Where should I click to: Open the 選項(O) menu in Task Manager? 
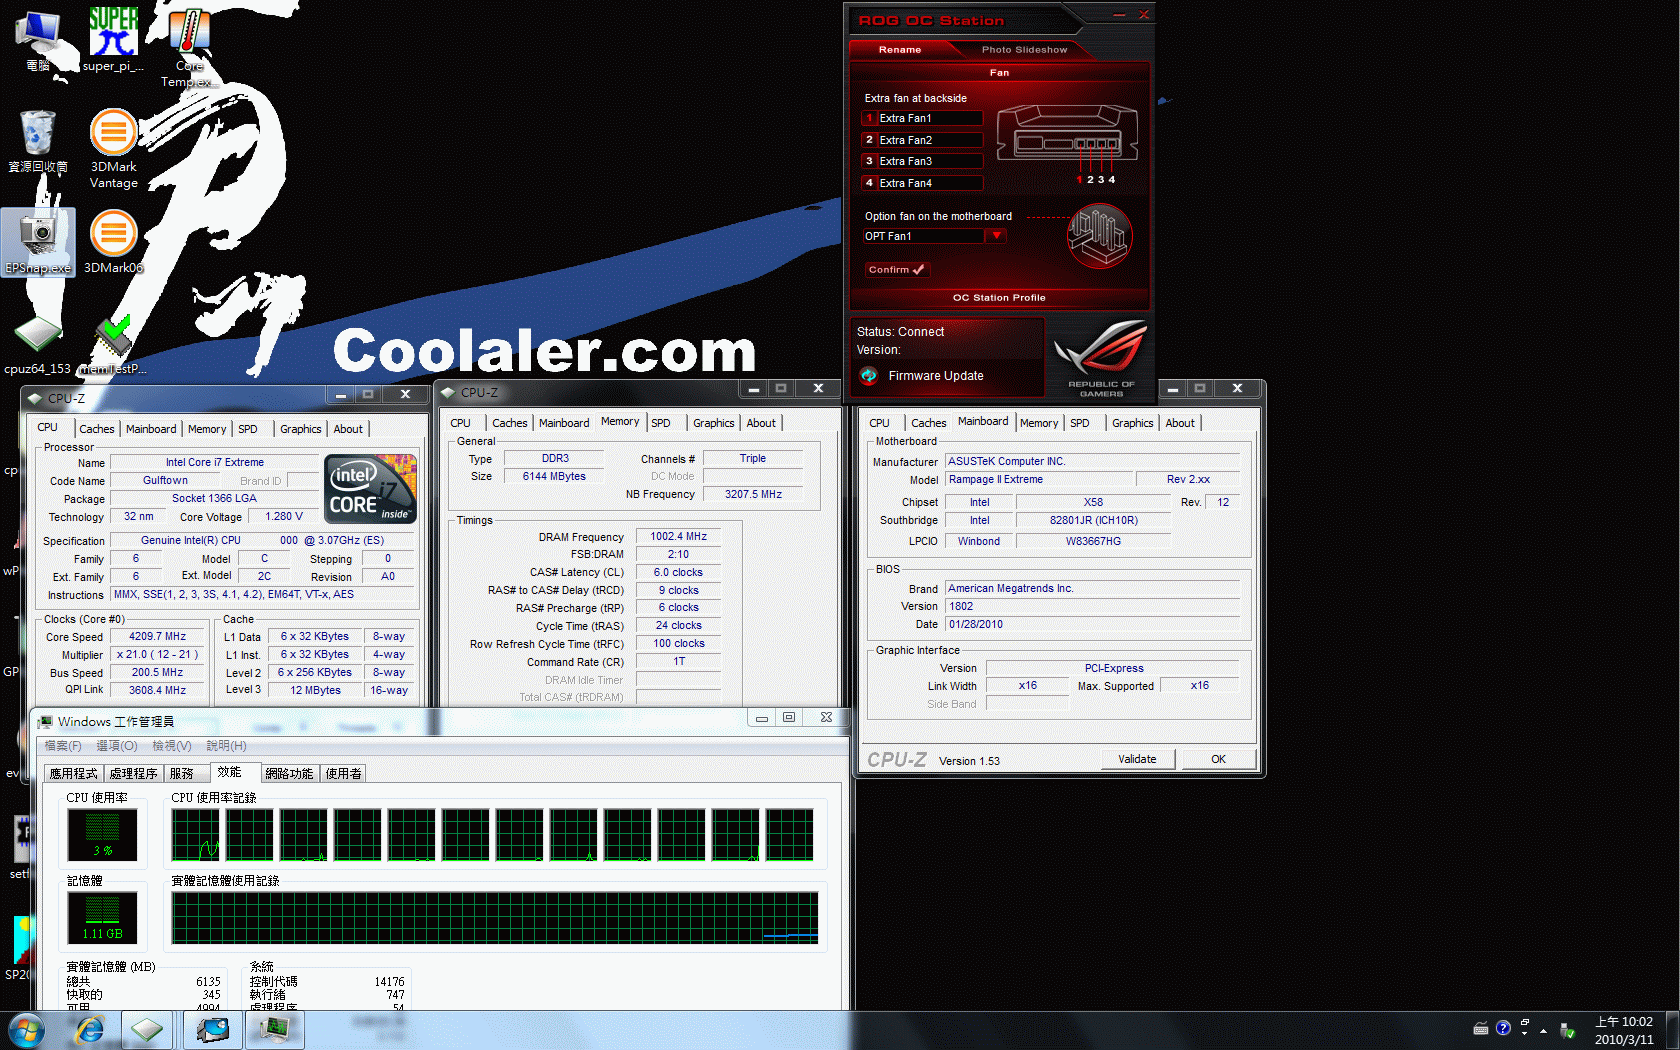[x=117, y=746]
